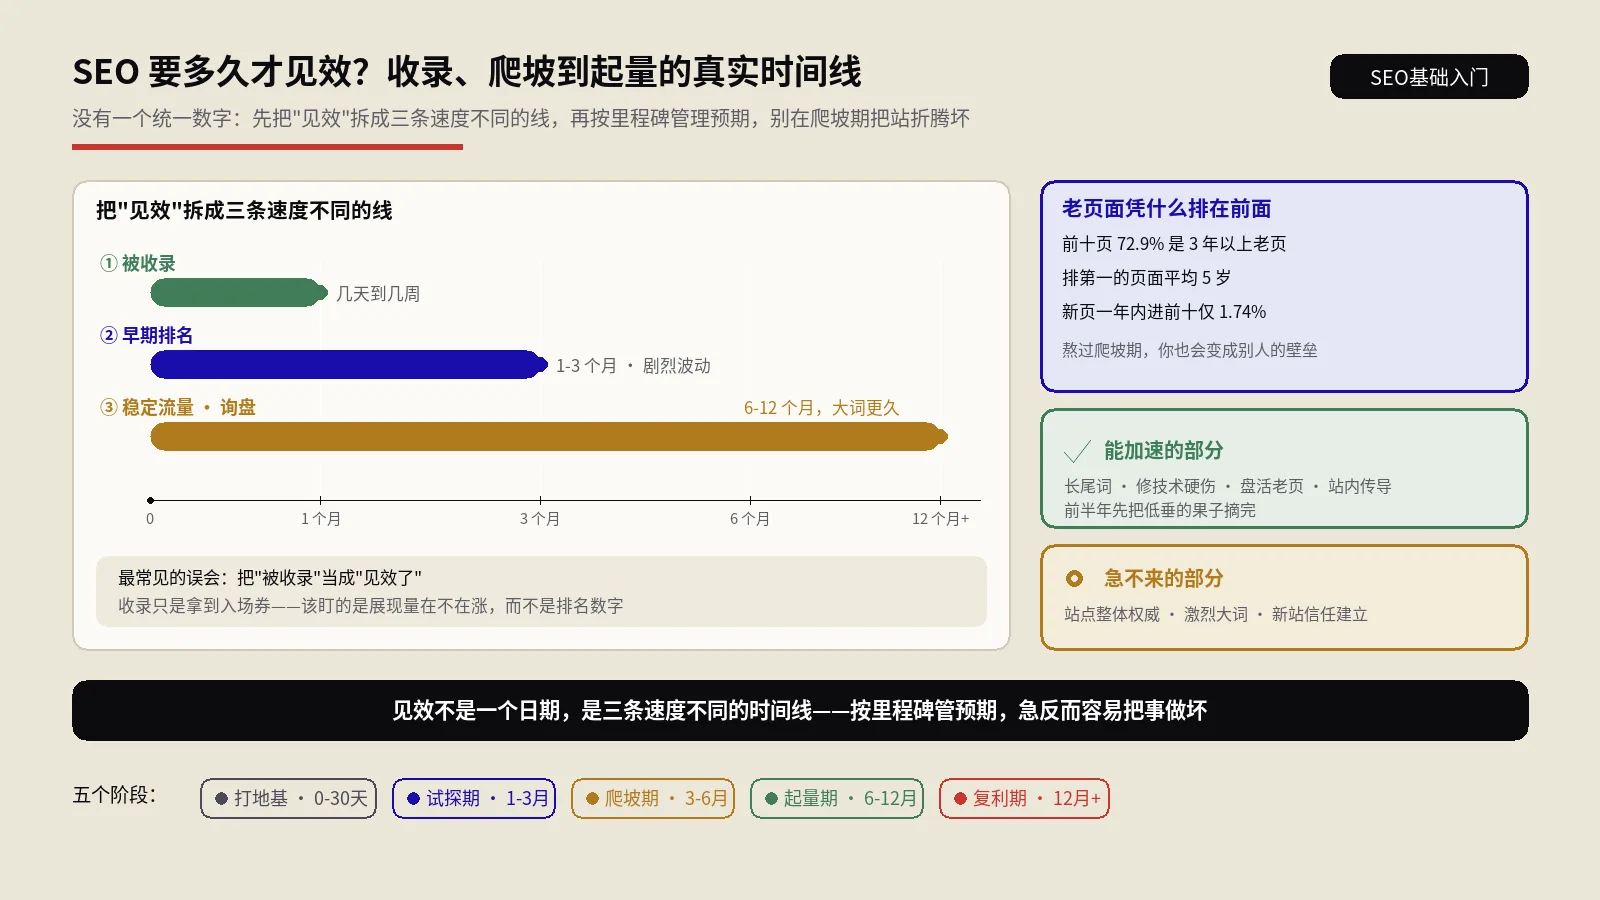The height and width of the screenshot is (900, 1600).
Task: Click the 老页面凭什么排在前面 card heading
Action: point(1166,208)
